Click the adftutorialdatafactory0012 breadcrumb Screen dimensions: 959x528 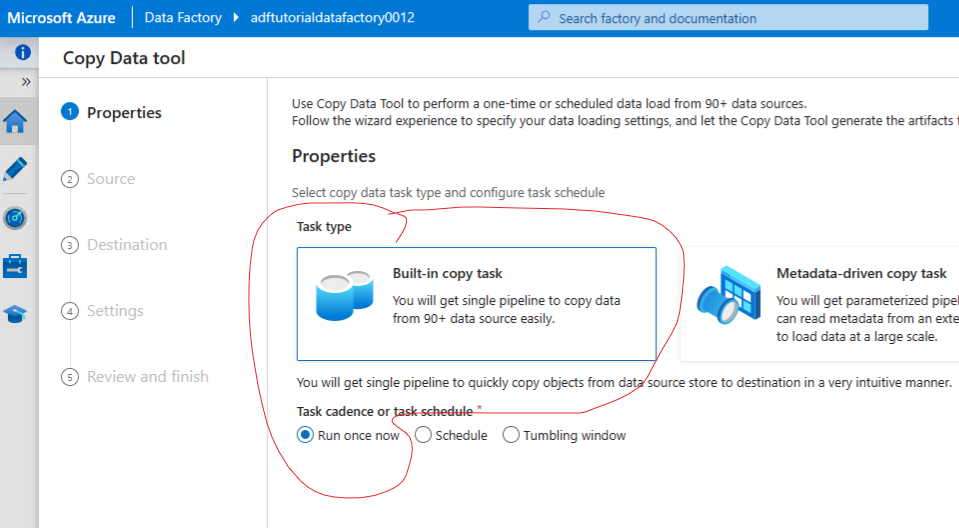click(x=333, y=17)
